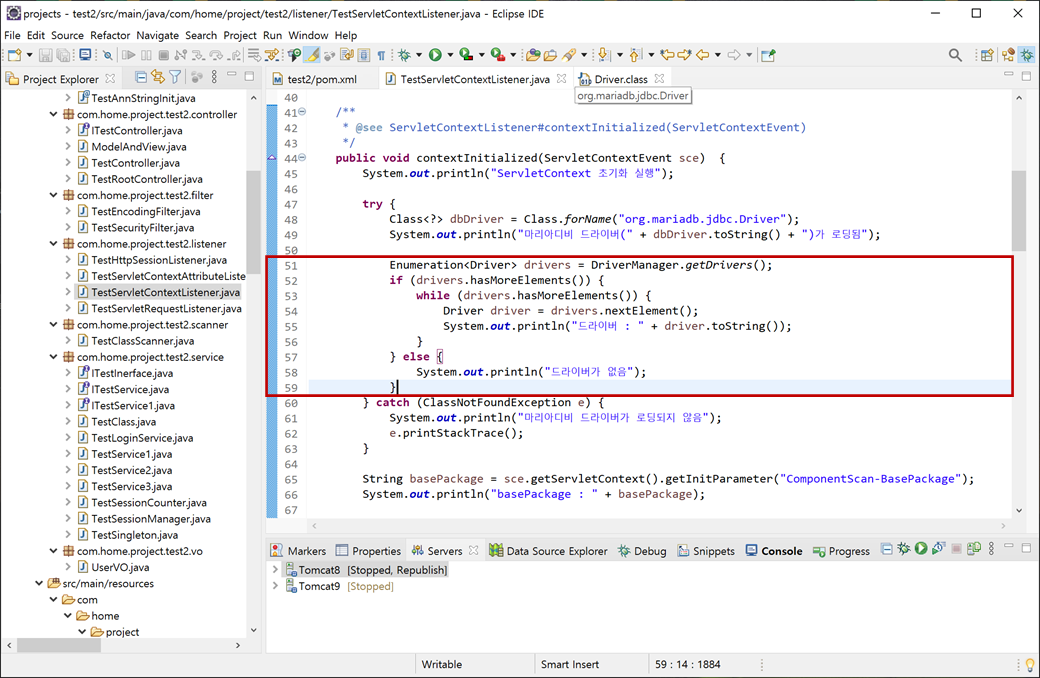Toggle Show Whitespace Characters pilcrow icon
The image size is (1040, 678).
click(x=381, y=56)
